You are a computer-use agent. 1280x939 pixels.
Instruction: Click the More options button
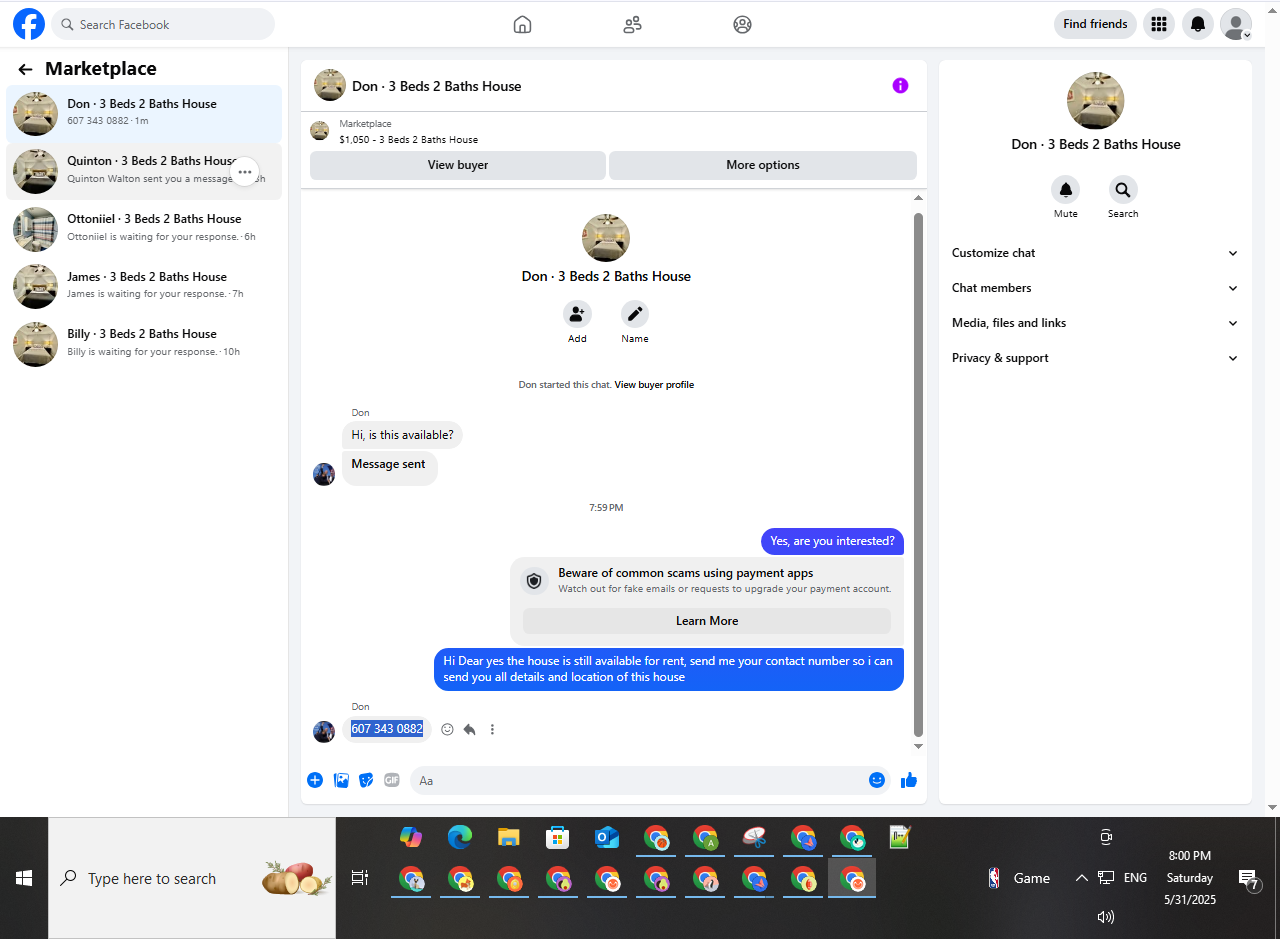pos(763,165)
